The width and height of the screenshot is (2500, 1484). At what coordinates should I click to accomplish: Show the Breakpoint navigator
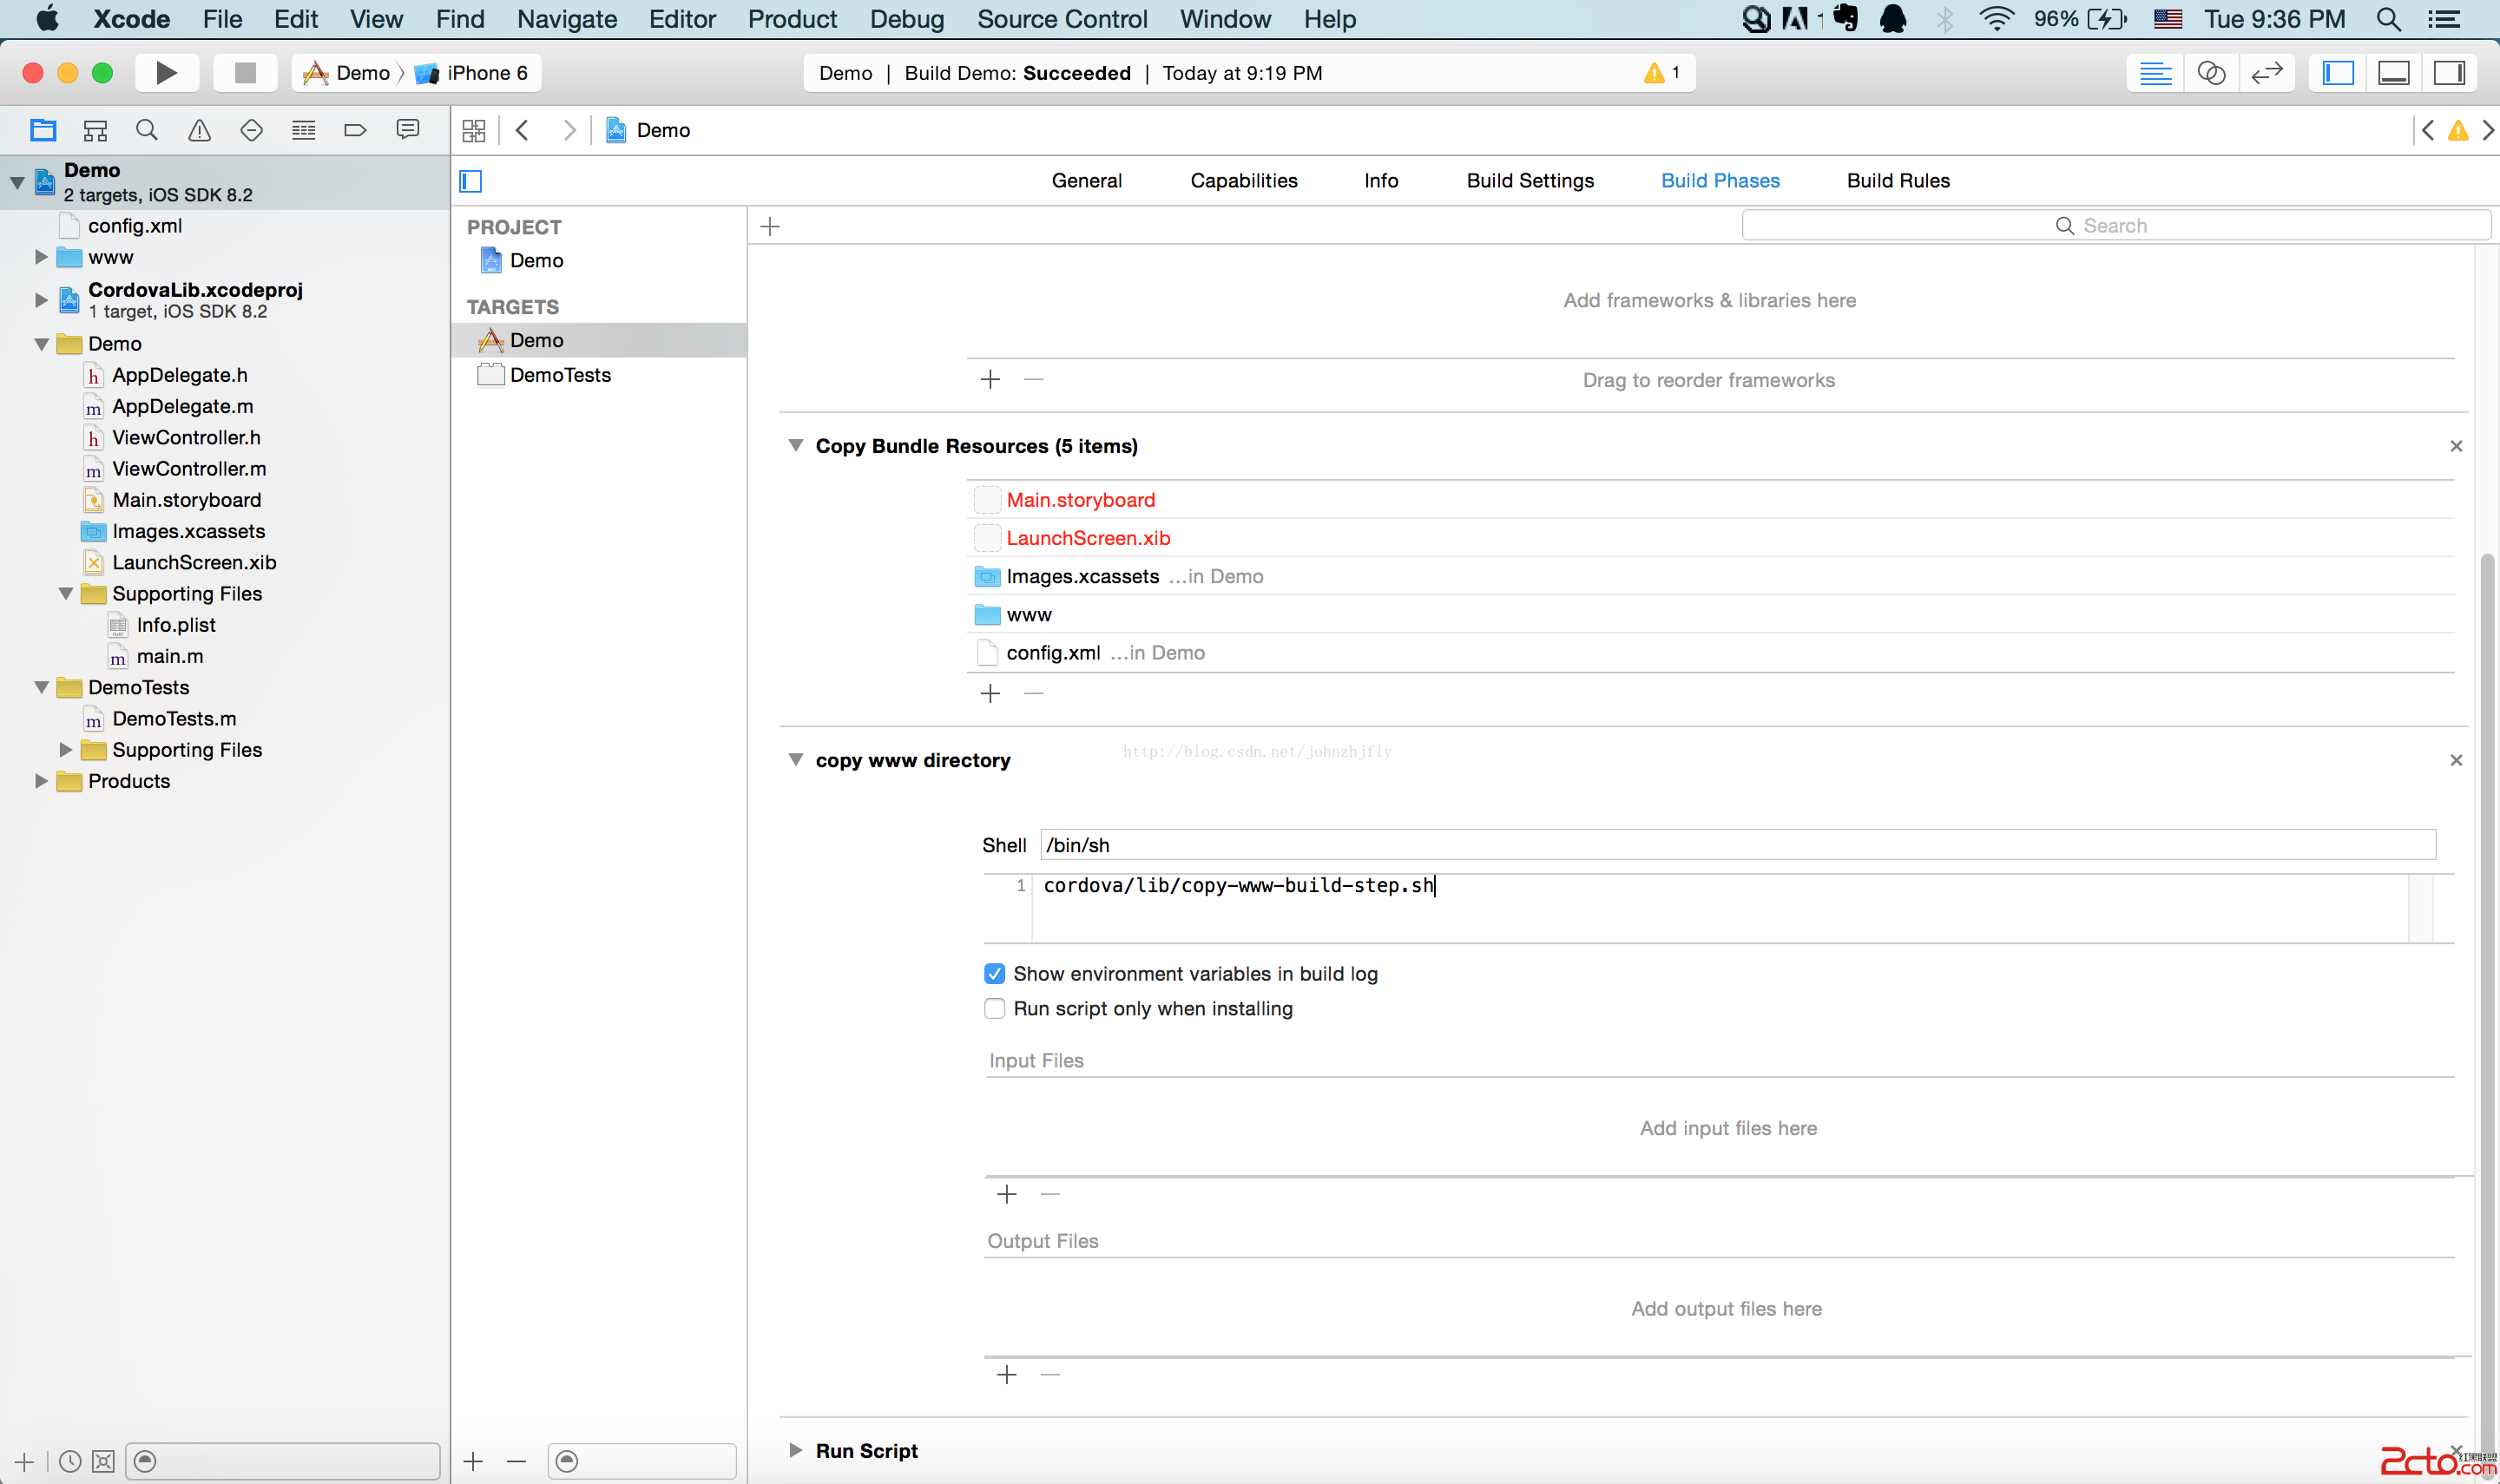[355, 130]
